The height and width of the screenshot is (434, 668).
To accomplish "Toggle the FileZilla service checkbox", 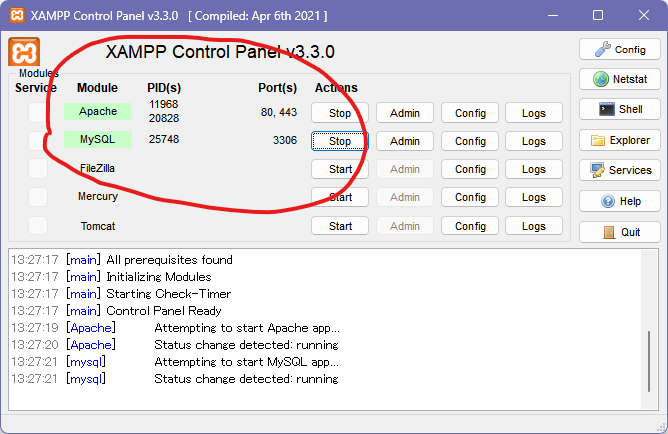I will coord(37,168).
